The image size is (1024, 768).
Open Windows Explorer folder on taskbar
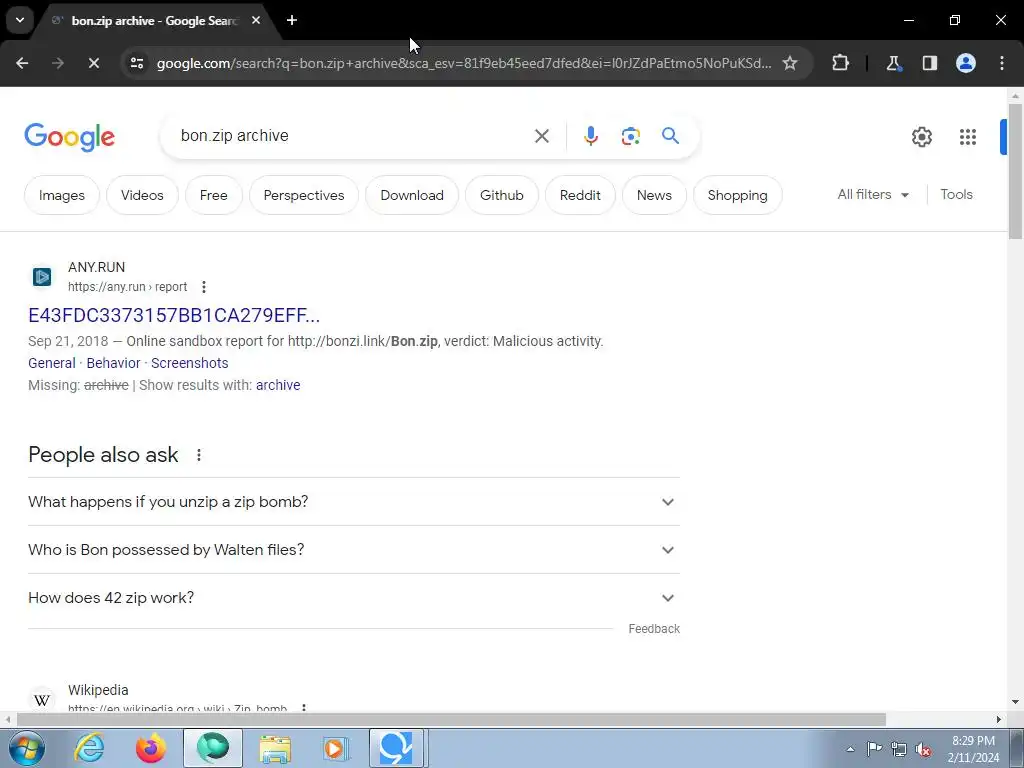276,748
